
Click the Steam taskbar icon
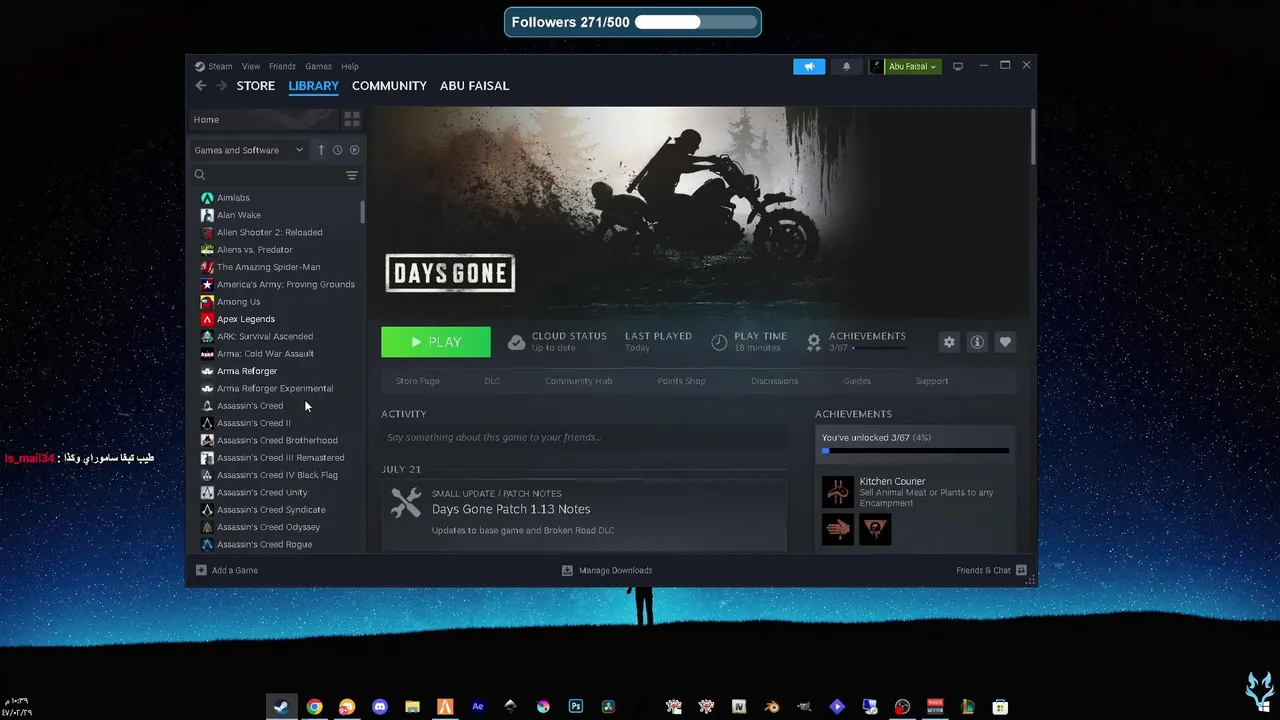282,707
